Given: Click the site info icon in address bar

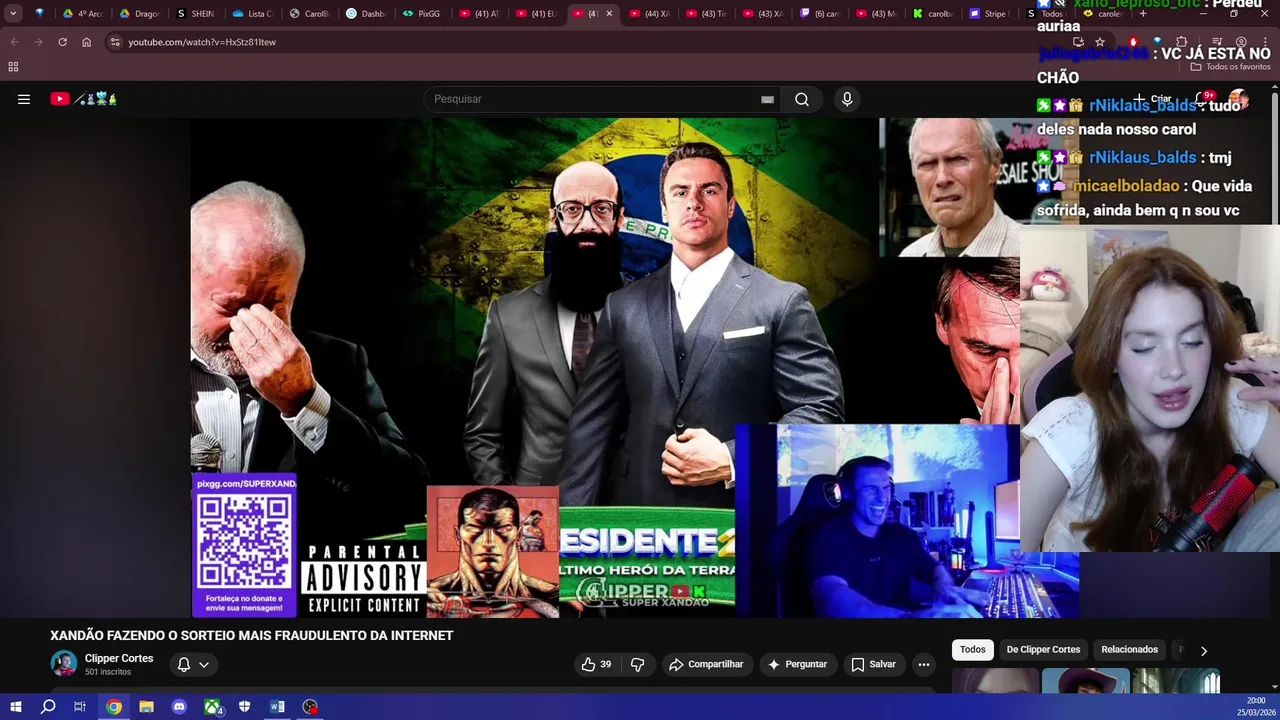Looking at the screenshot, I should tap(115, 42).
